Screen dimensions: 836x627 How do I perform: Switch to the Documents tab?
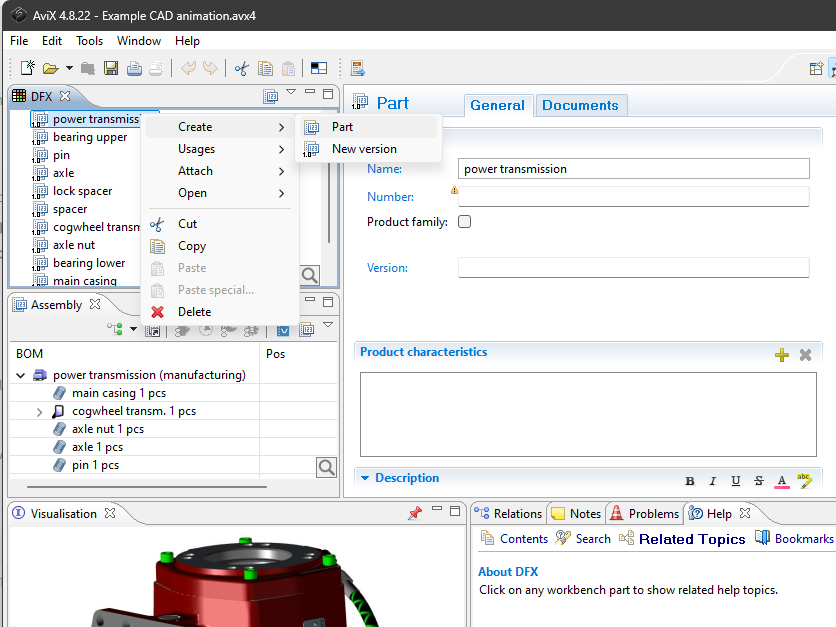tap(580, 105)
